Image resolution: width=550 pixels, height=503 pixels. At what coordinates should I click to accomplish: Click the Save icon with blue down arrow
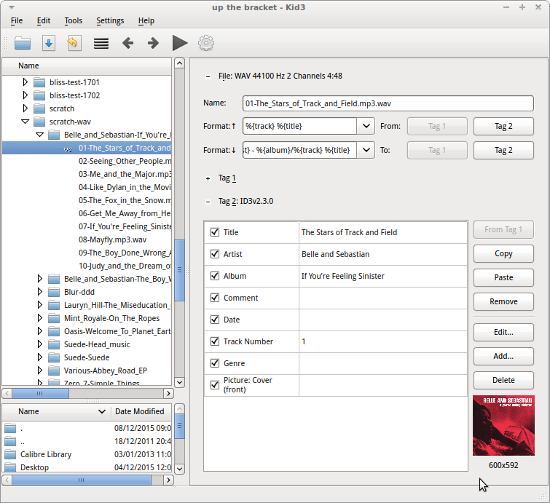coord(49,43)
